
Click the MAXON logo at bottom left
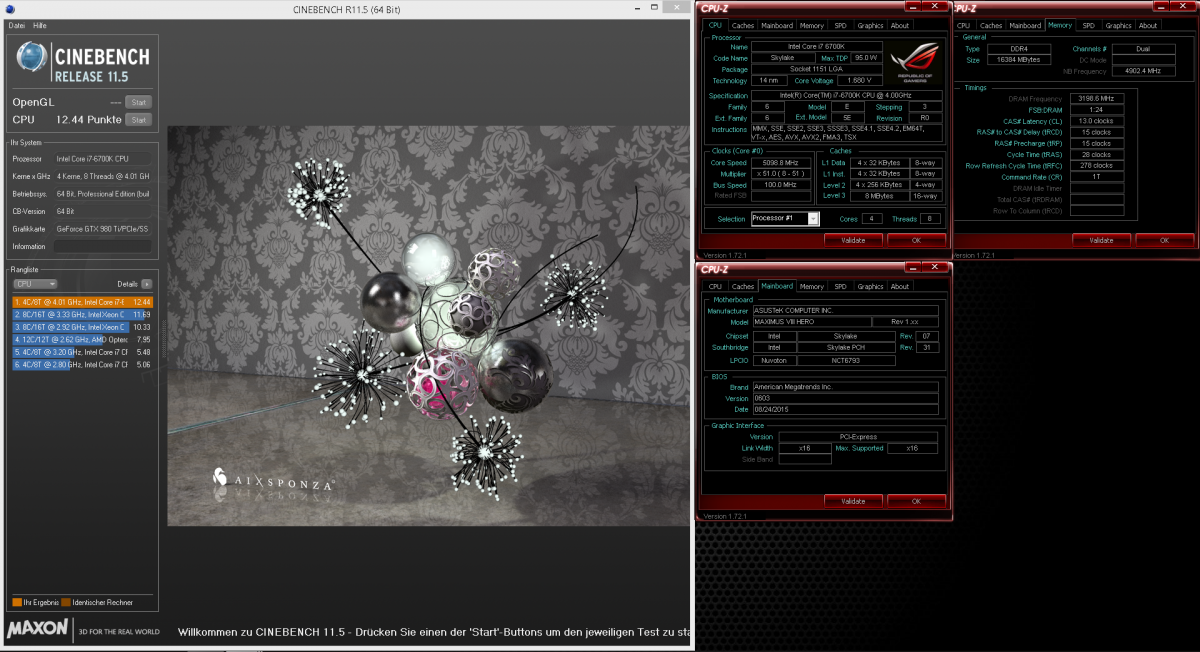[38, 628]
